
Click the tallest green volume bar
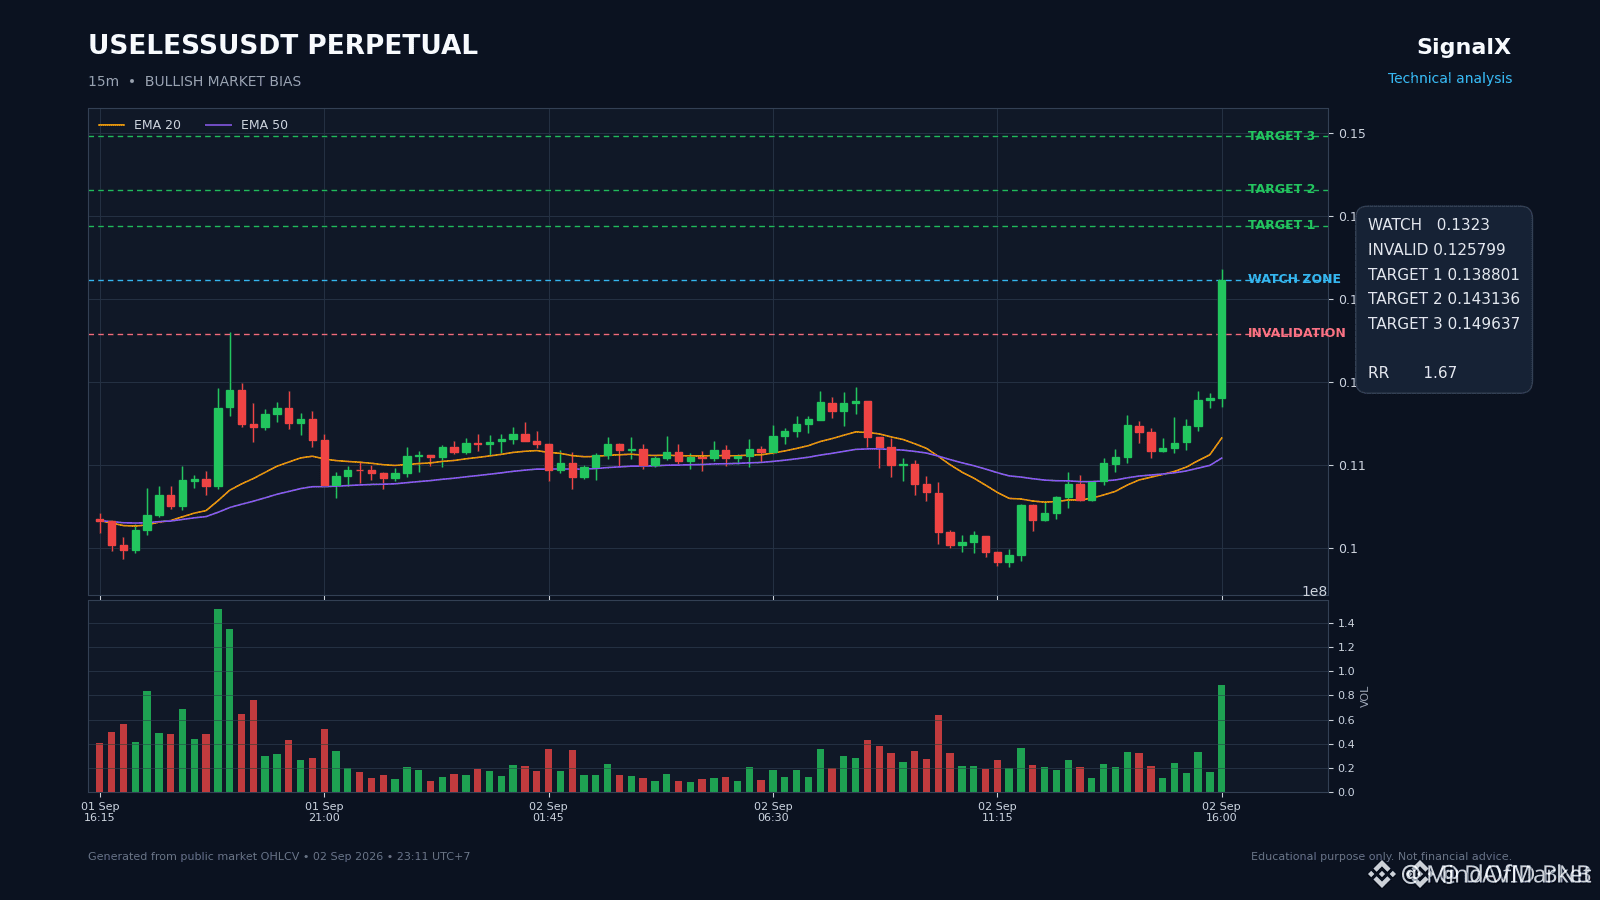point(218,700)
